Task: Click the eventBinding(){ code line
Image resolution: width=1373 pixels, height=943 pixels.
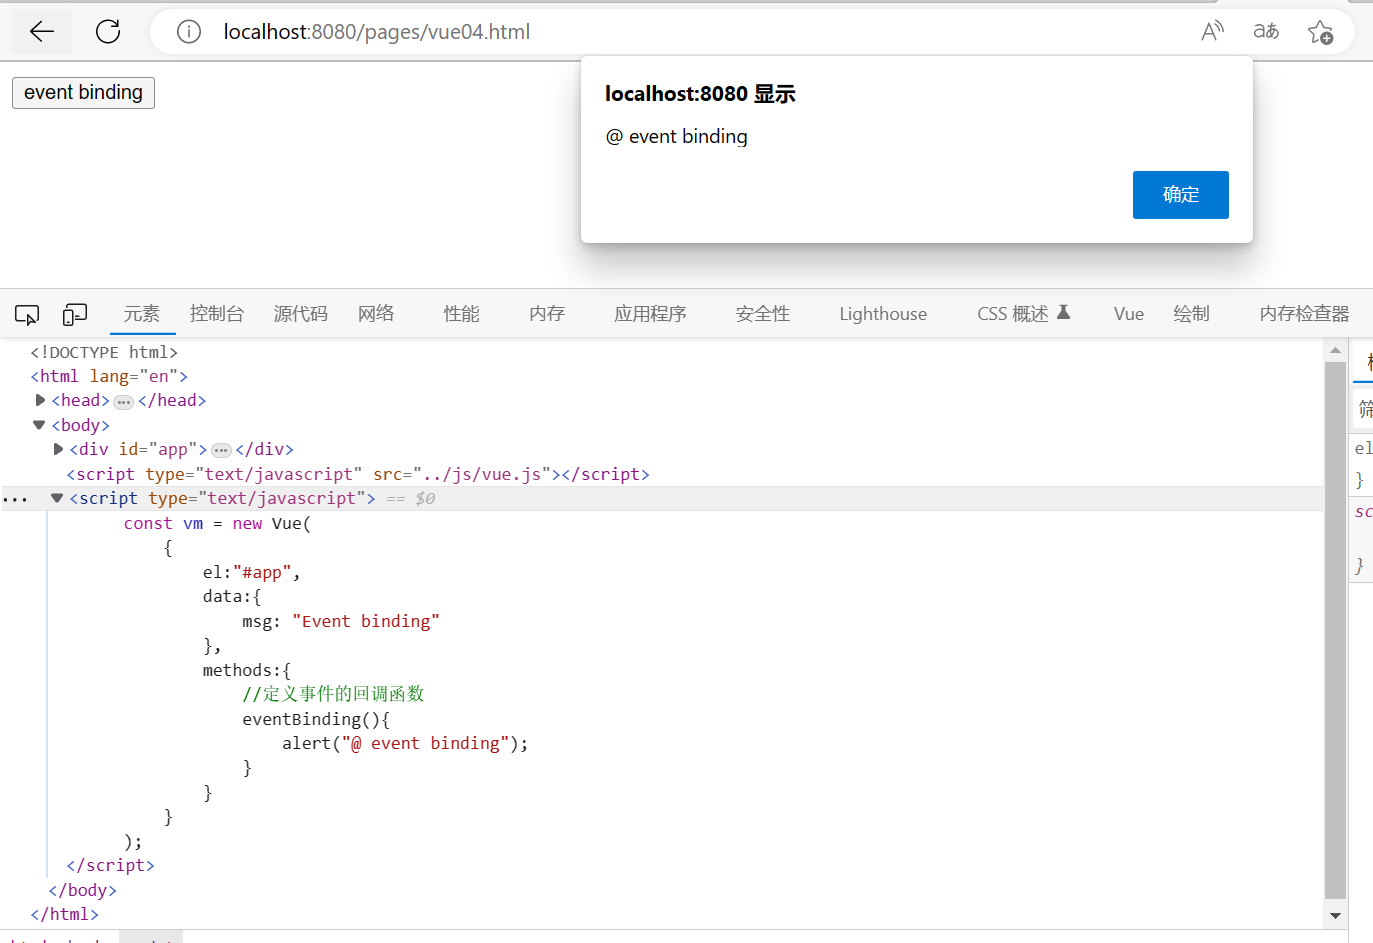Action: click(x=316, y=719)
